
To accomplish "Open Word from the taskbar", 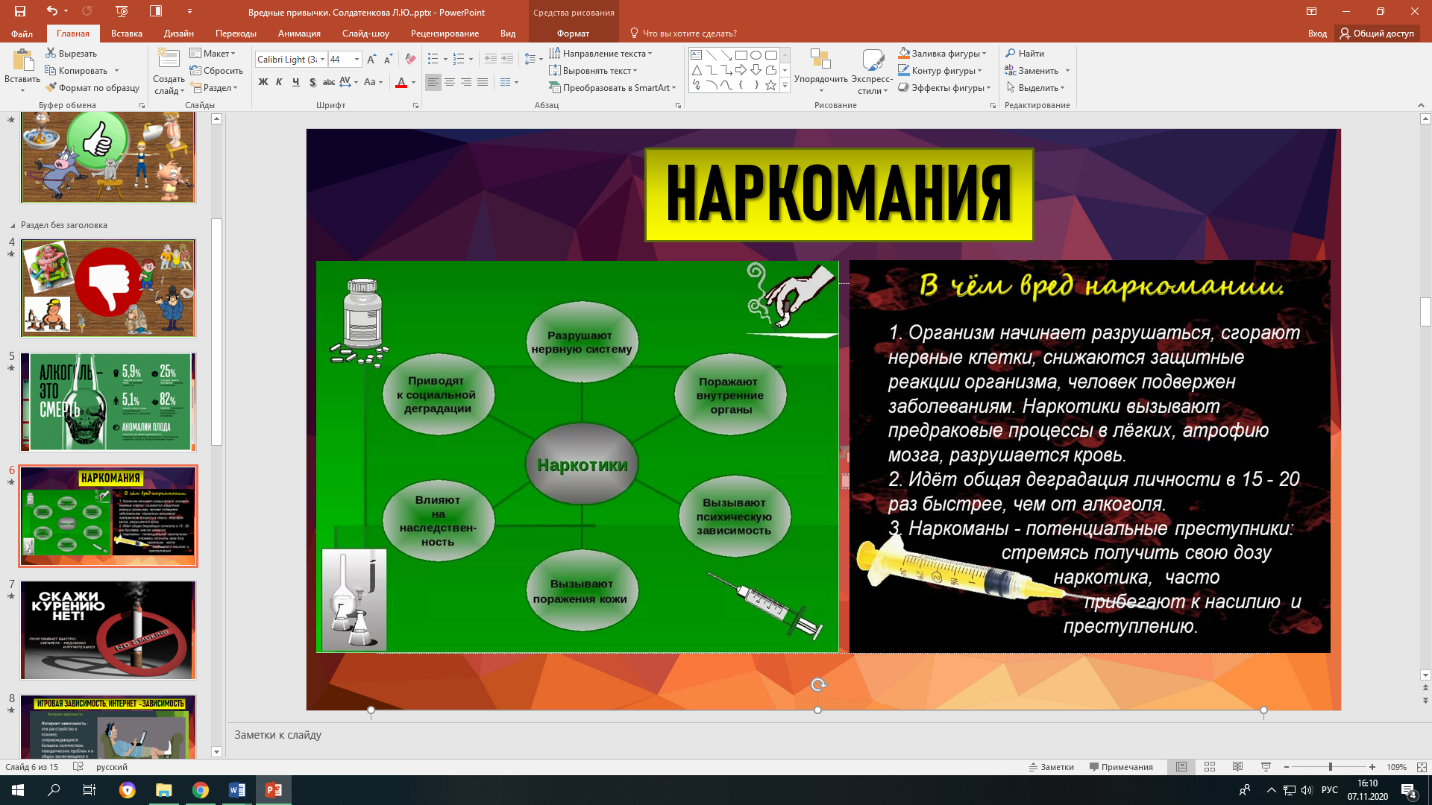I will [236, 790].
